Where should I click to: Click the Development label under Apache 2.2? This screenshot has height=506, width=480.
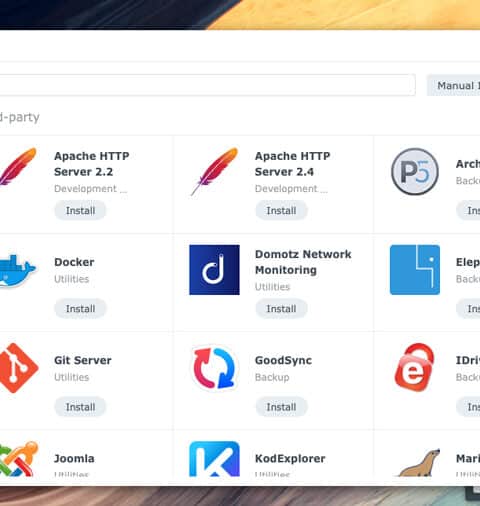90,189
